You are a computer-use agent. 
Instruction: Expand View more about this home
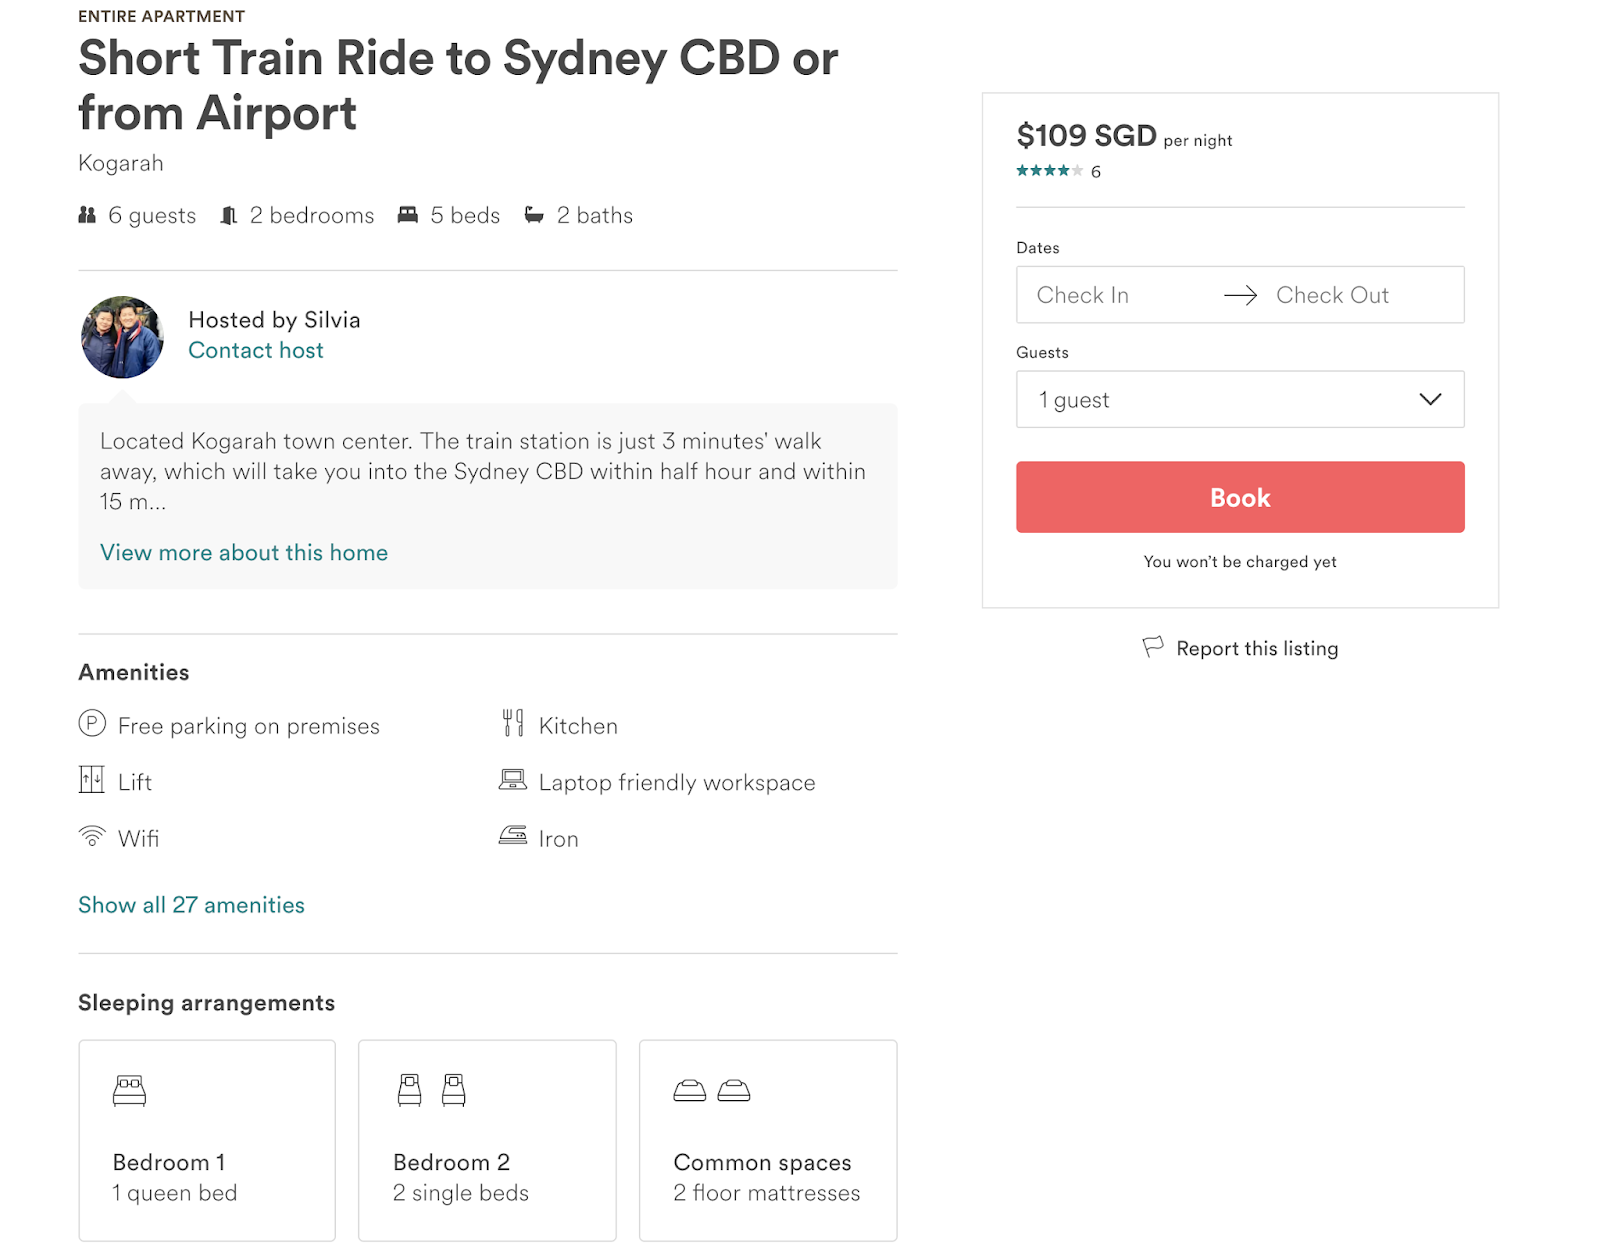[x=244, y=553]
